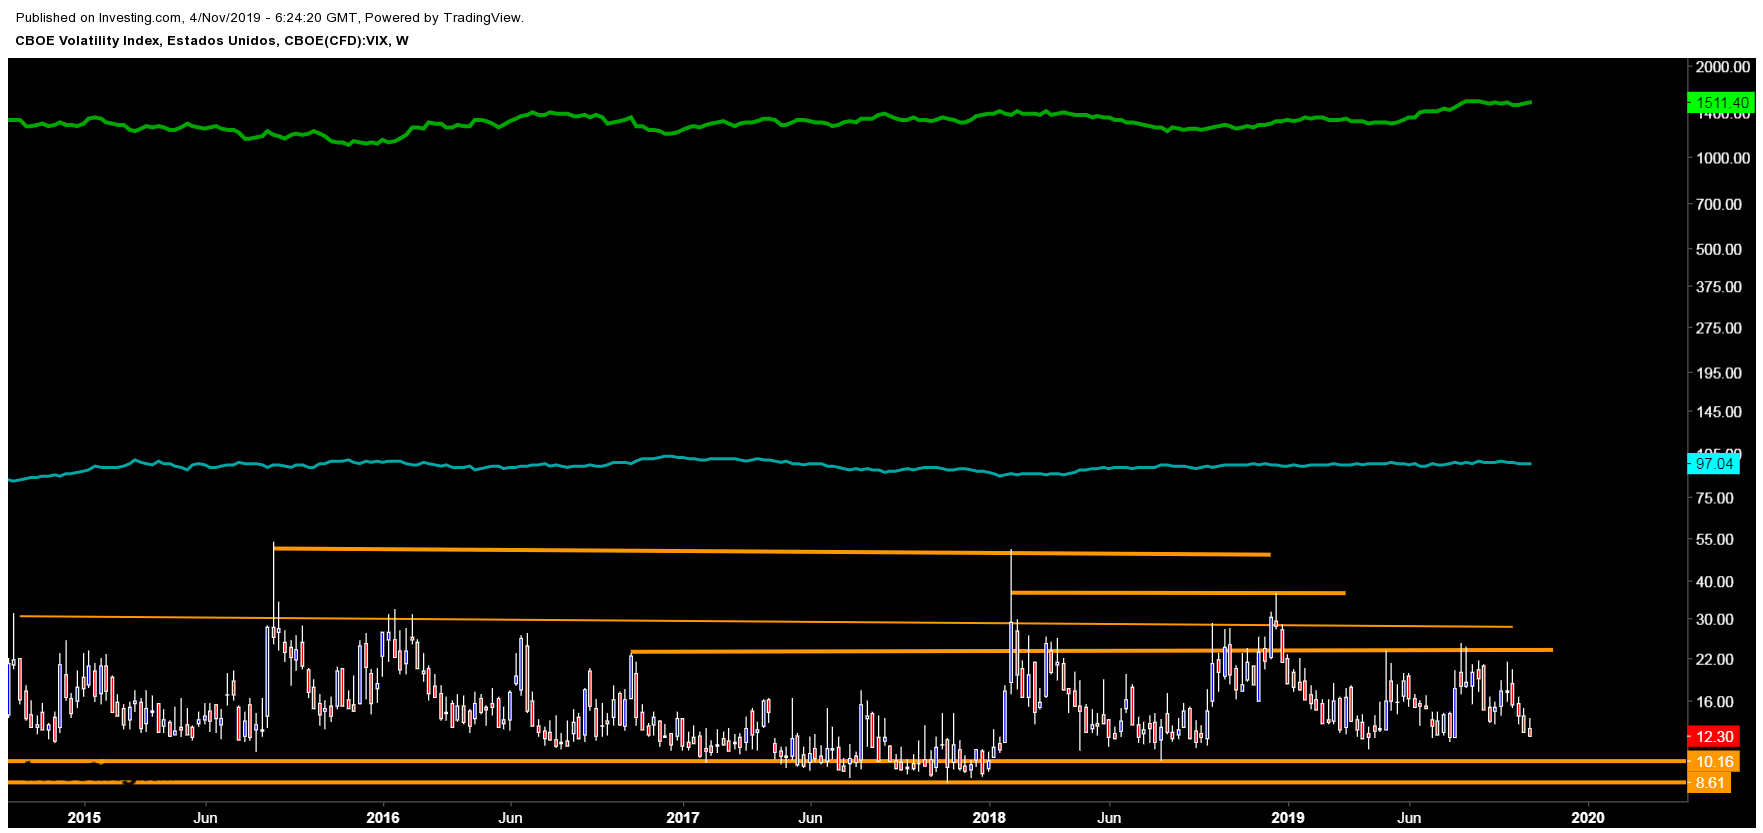Viewport: 1763px width, 833px height.
Task: Select the 500.00 price axis label
Action: tap(1719, 249)
